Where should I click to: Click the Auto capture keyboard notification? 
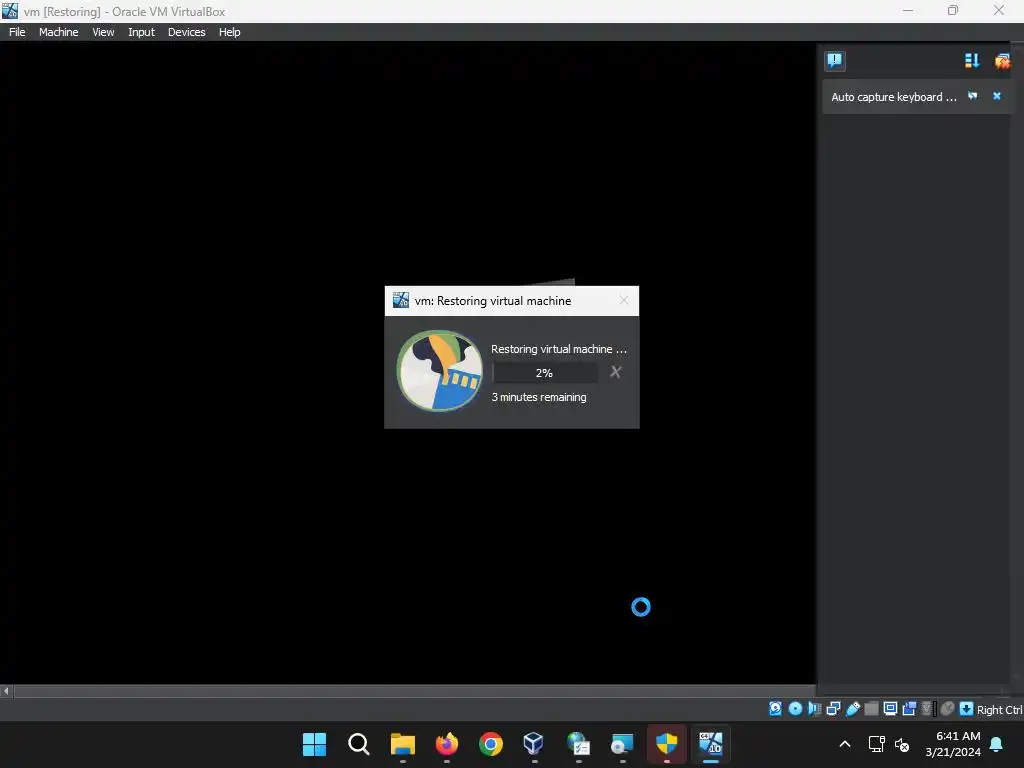coord(916,97)
